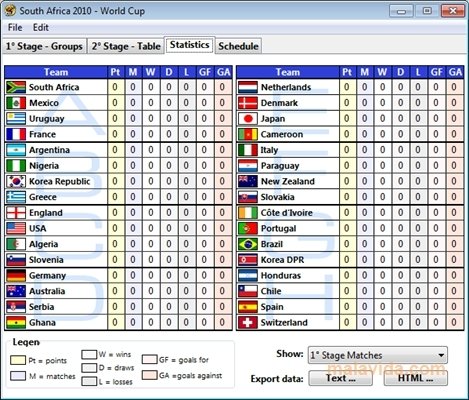The width and height of the screenshot is (469, 400).
Task: Export data as Text
Action: [x=340, y=378]
